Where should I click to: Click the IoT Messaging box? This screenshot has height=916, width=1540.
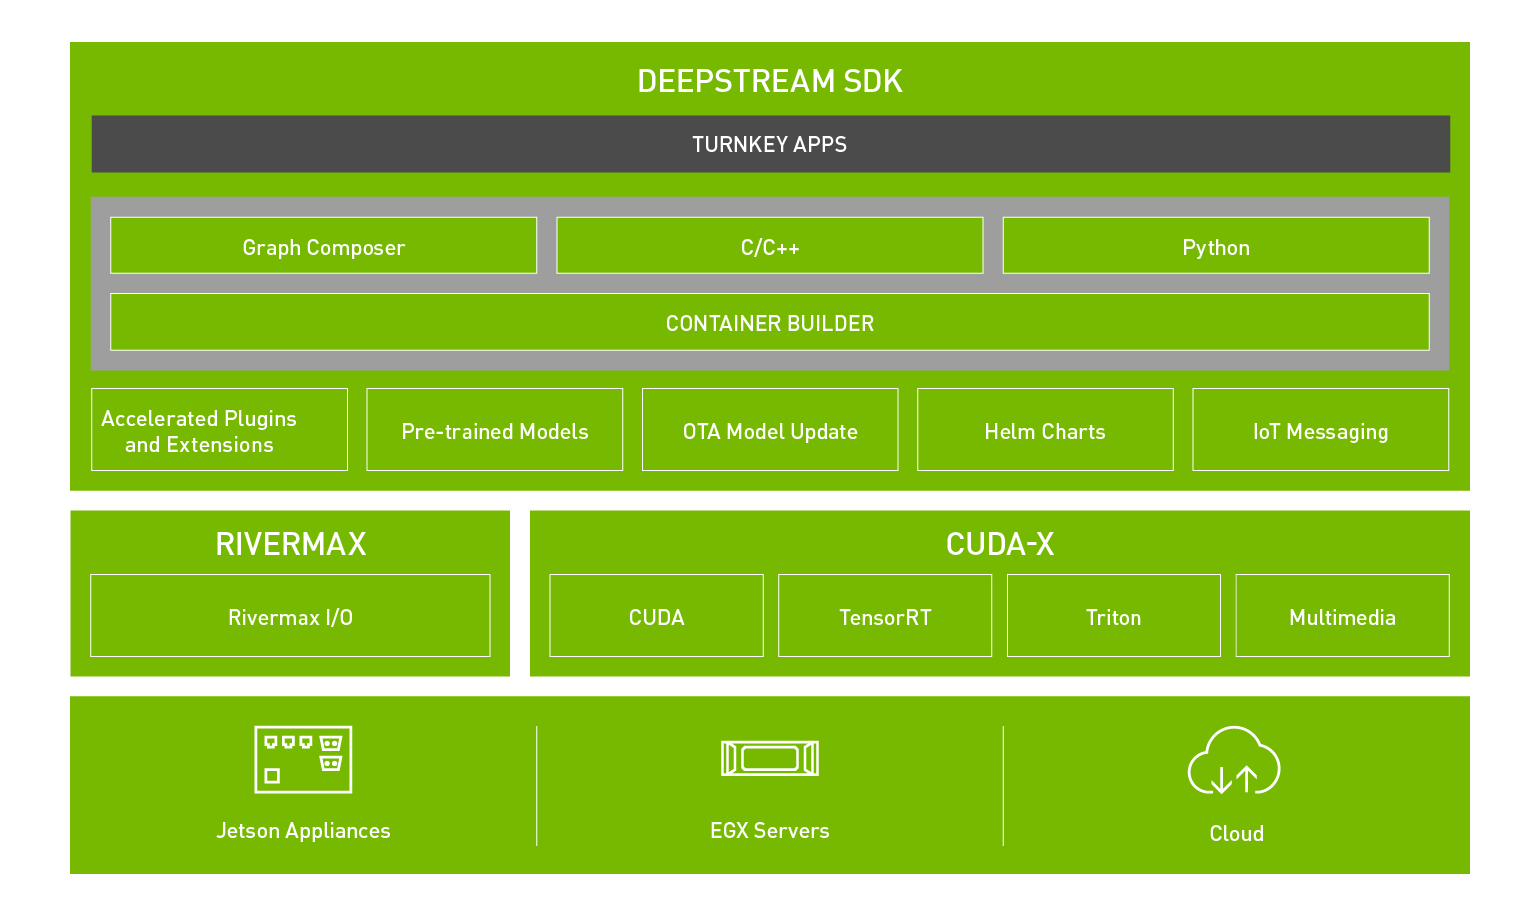click(1321, 430)
